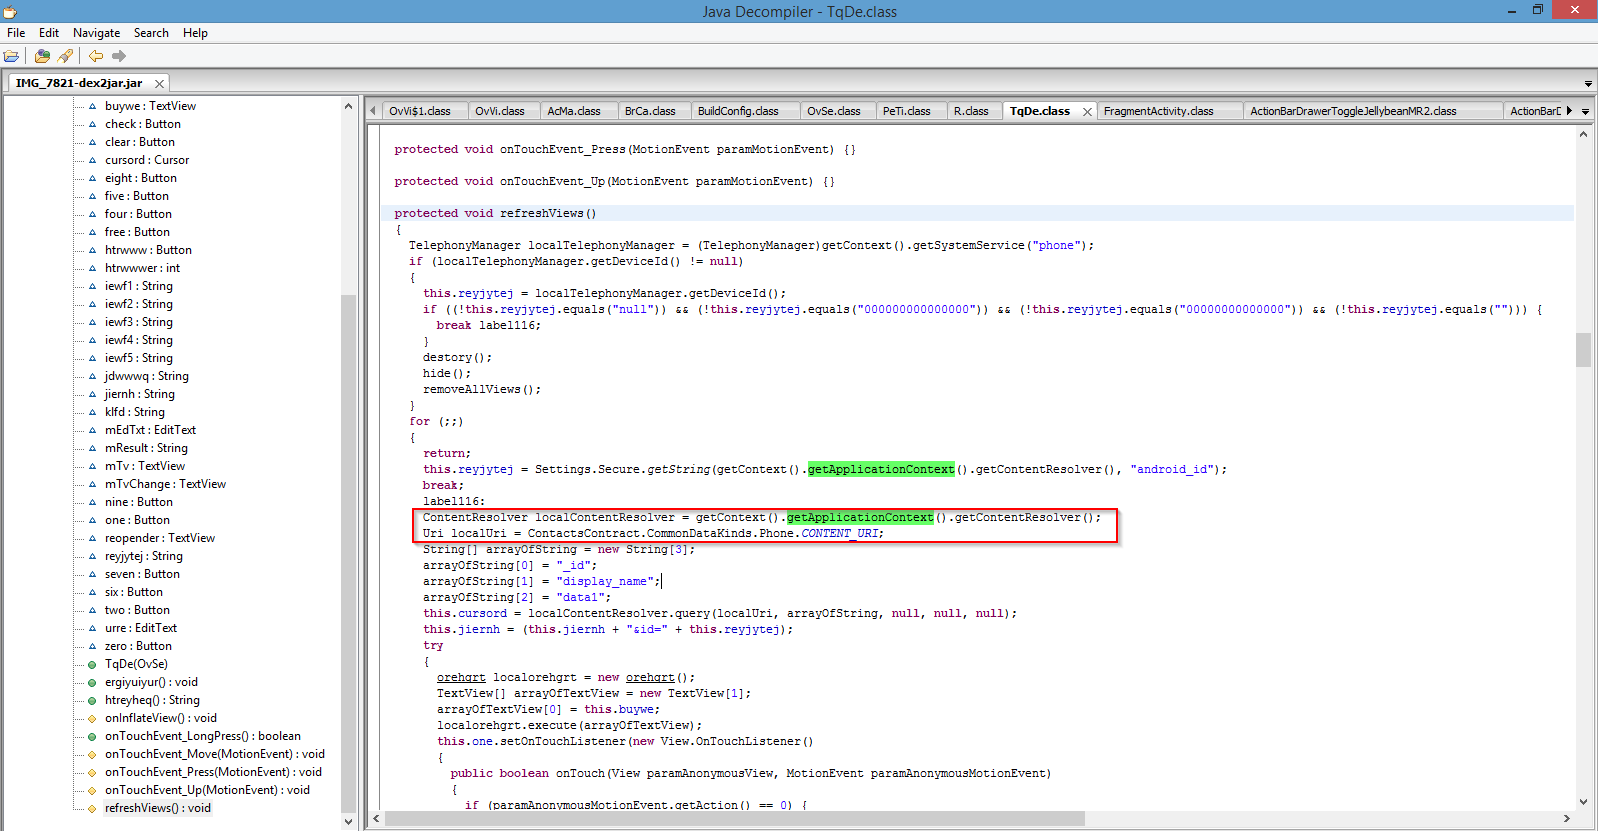Go forward using the right arrow icon
1598x831 pixels.
pos(119,56)
